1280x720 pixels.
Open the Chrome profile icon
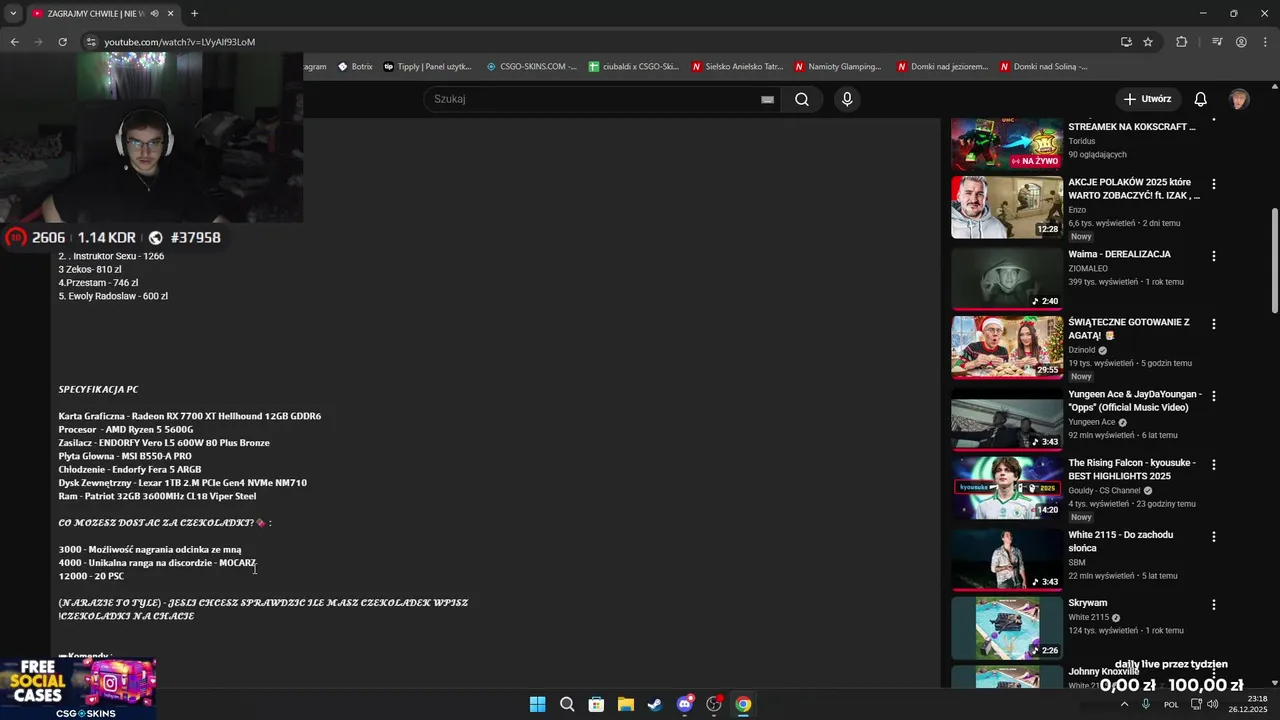pyautogui.click(x=1241, y=42)
